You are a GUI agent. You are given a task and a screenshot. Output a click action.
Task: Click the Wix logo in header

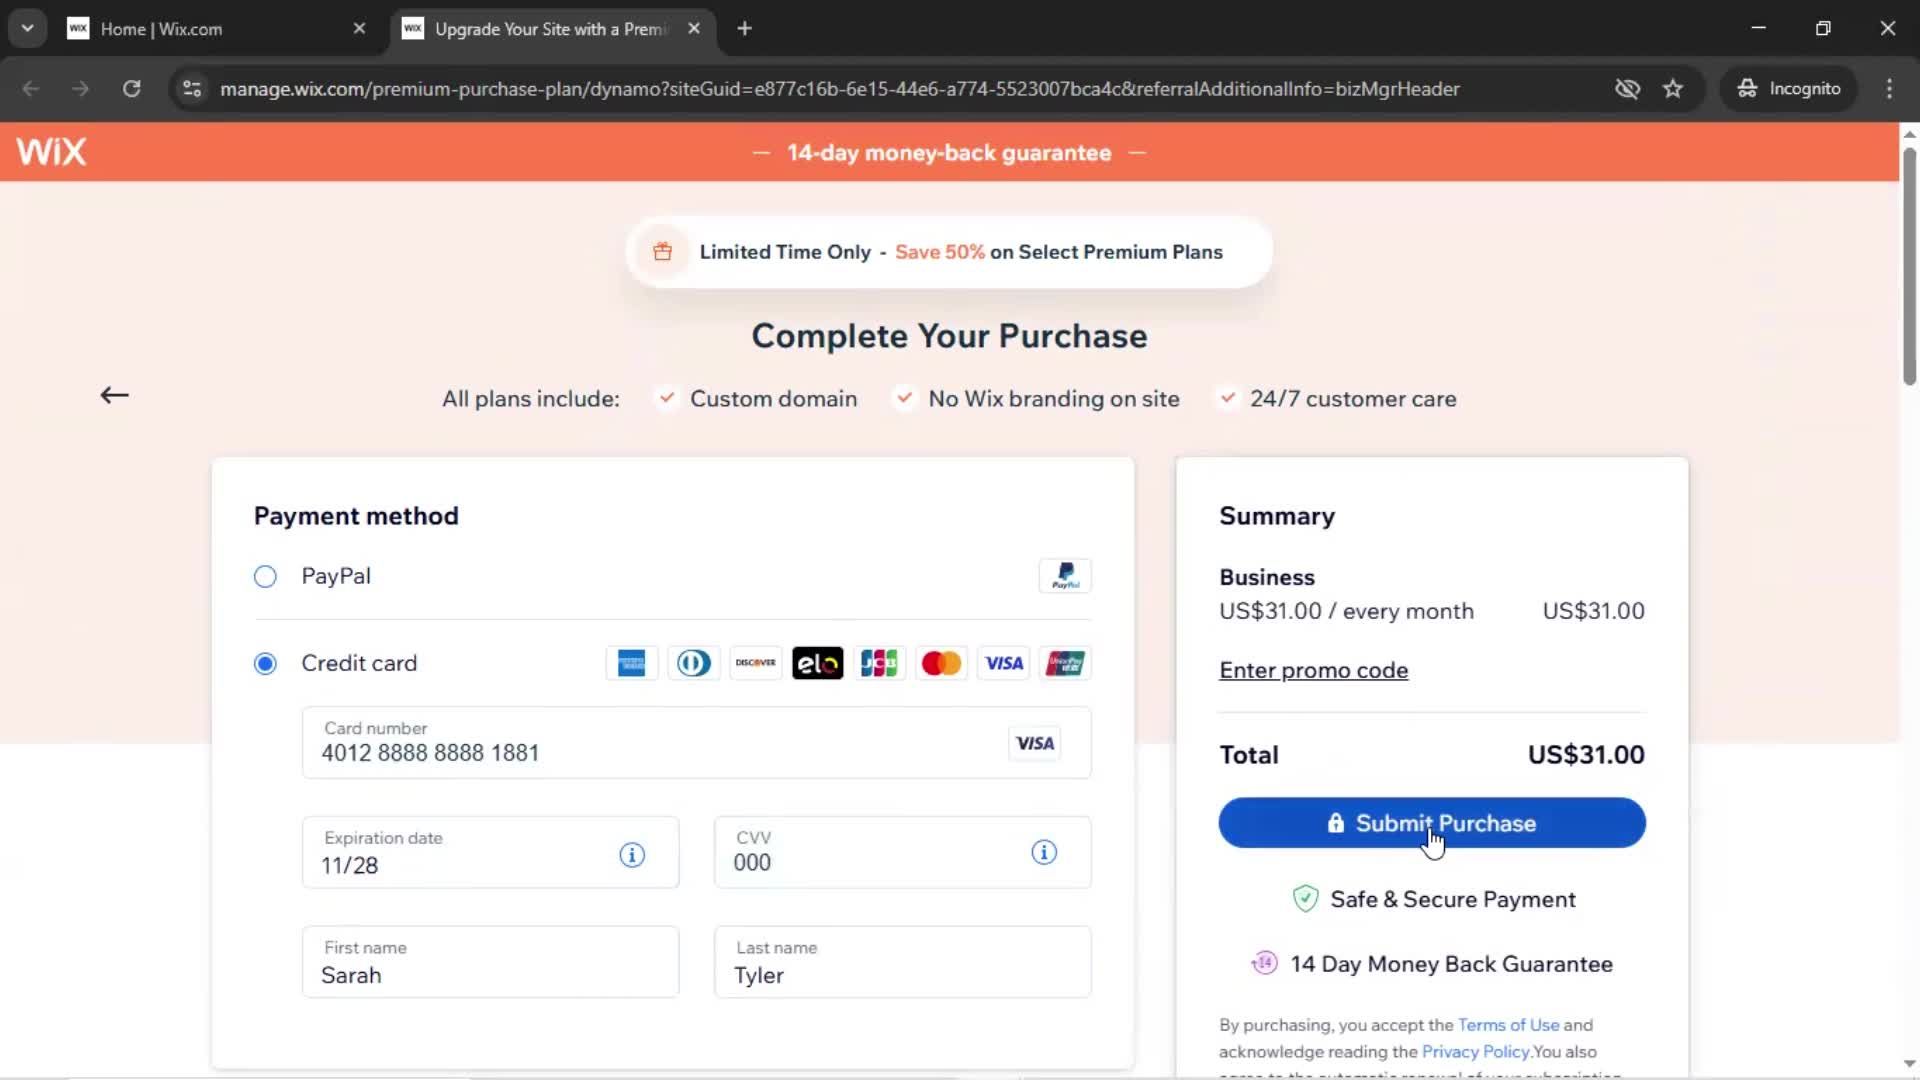click(x=51, y=152)
